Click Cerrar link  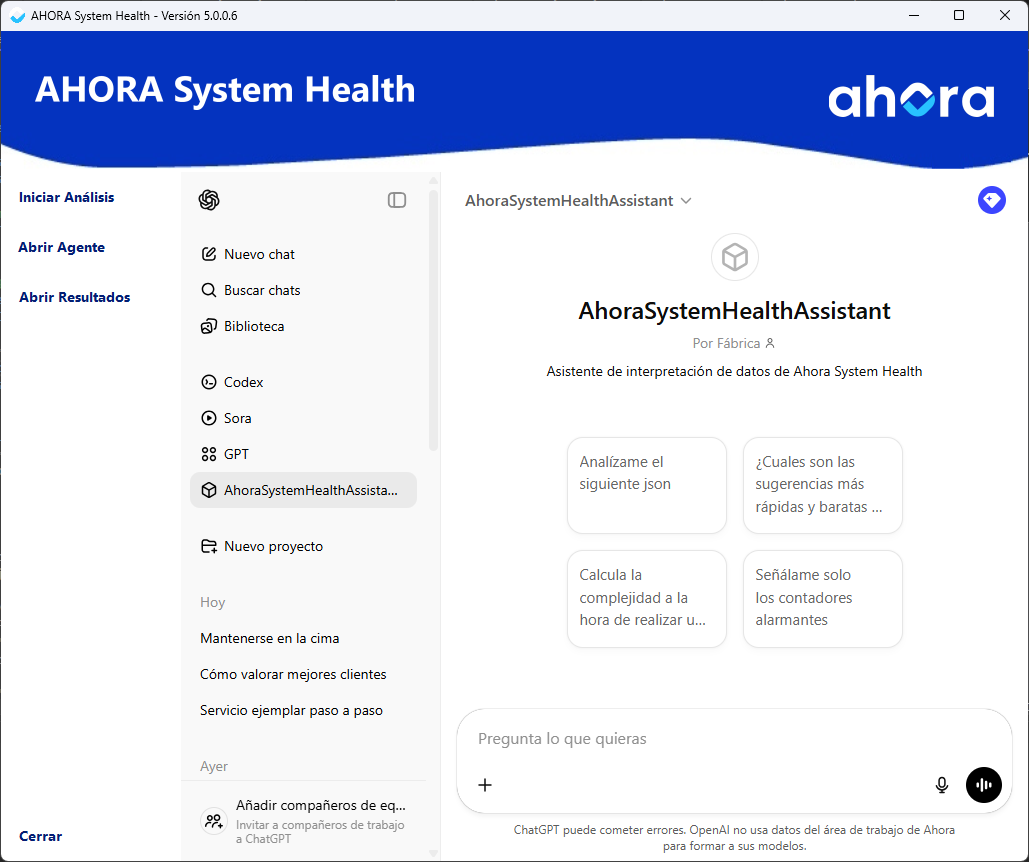point(41,836)
